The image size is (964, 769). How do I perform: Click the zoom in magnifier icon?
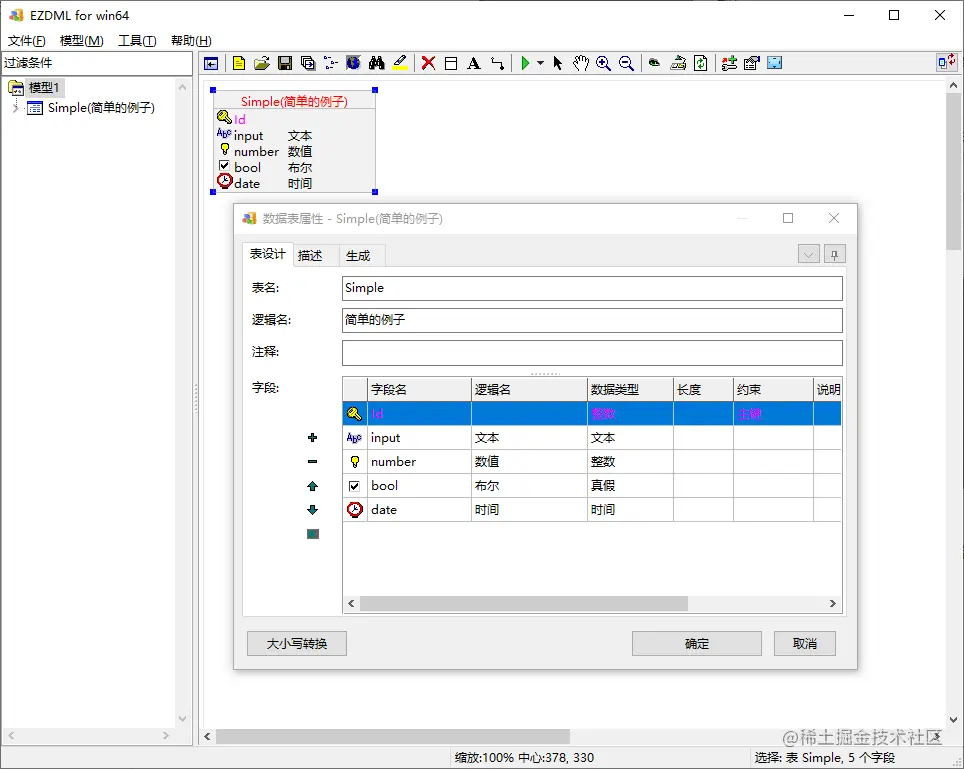click(x=603, y=63)
